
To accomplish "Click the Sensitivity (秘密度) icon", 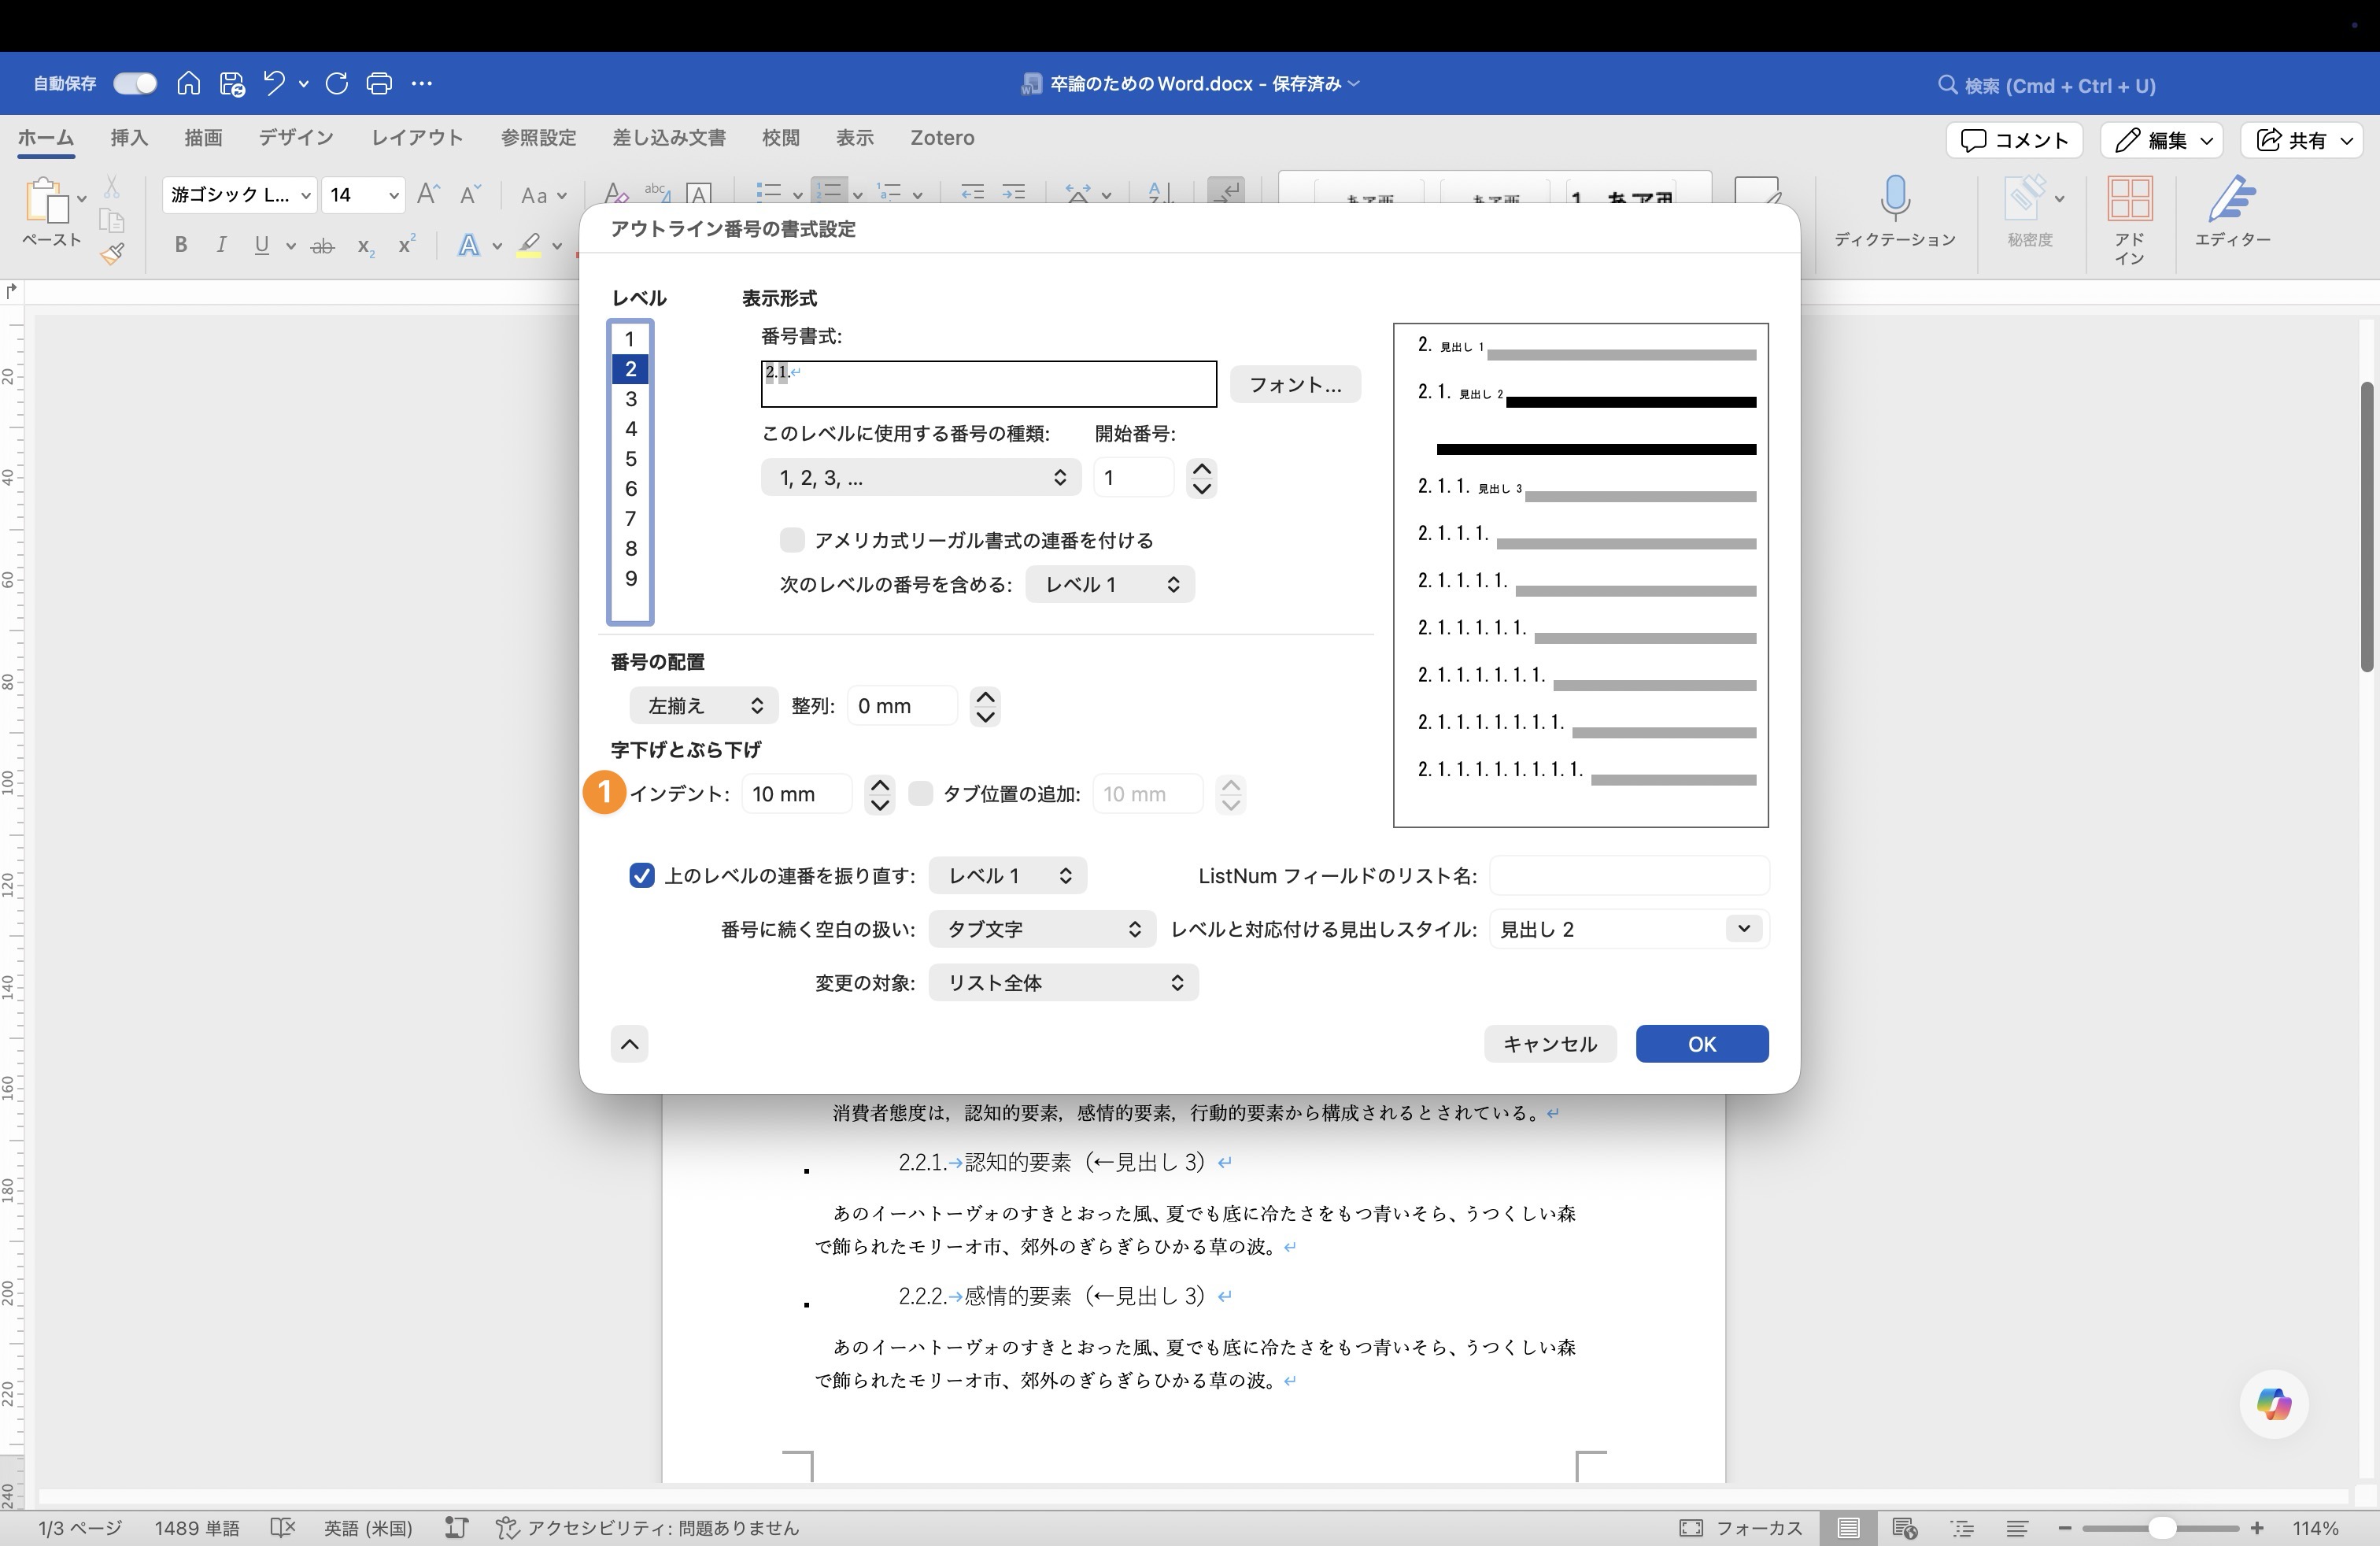I will (x=2030, y=210).
